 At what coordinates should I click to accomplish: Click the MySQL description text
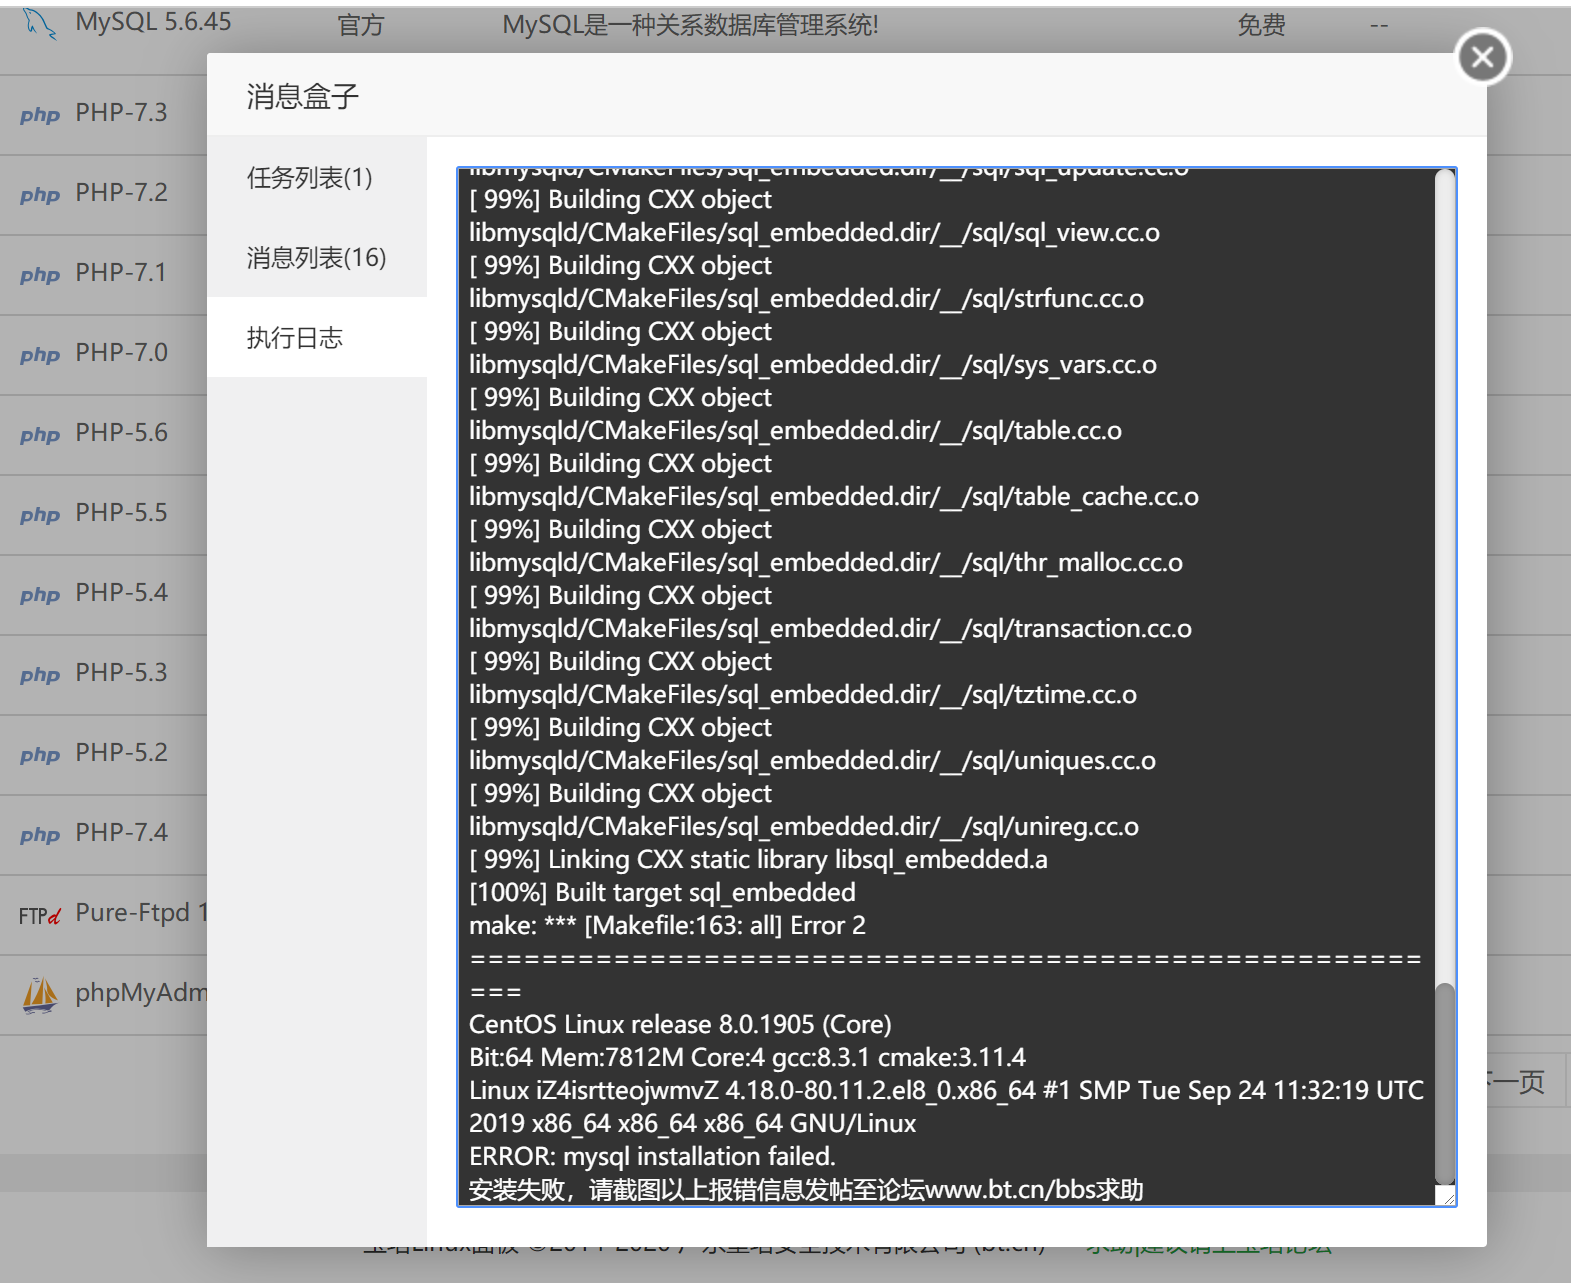click(691, 25)
